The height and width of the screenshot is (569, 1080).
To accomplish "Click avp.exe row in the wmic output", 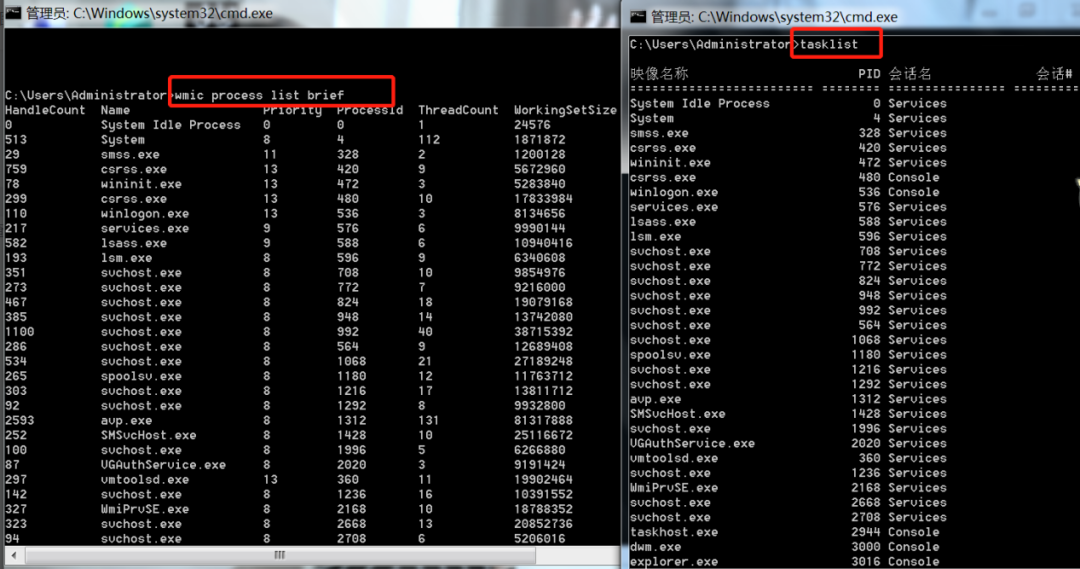I will [129, 420].
